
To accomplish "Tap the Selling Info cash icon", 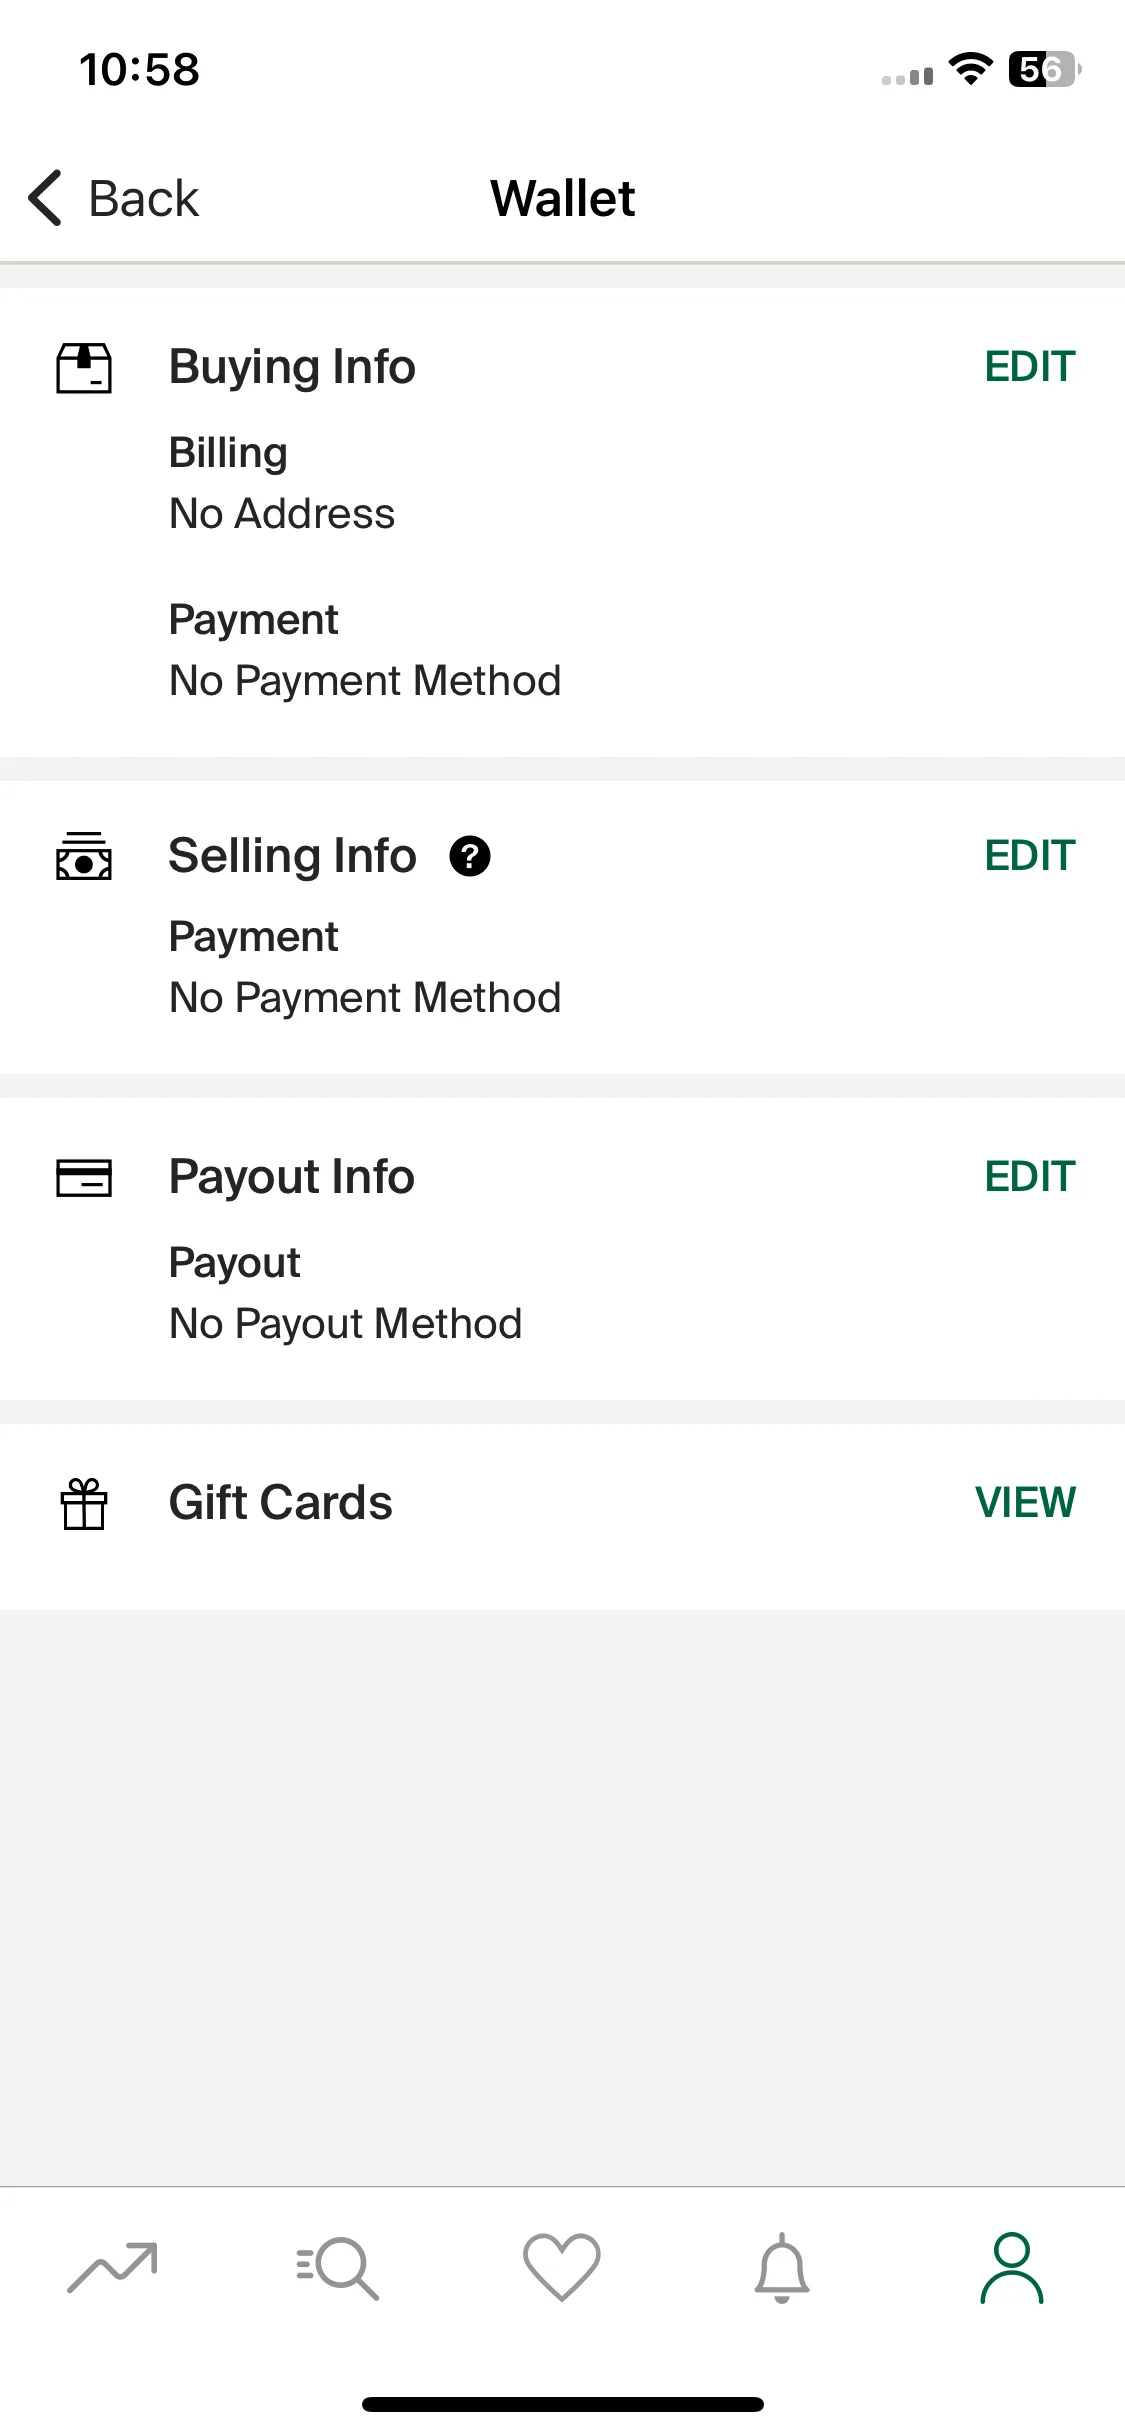I will tap(84, 856).
